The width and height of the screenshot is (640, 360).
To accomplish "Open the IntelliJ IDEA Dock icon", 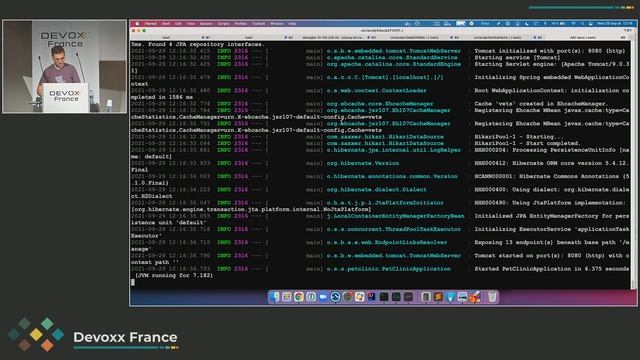I will tap(372, 297).
